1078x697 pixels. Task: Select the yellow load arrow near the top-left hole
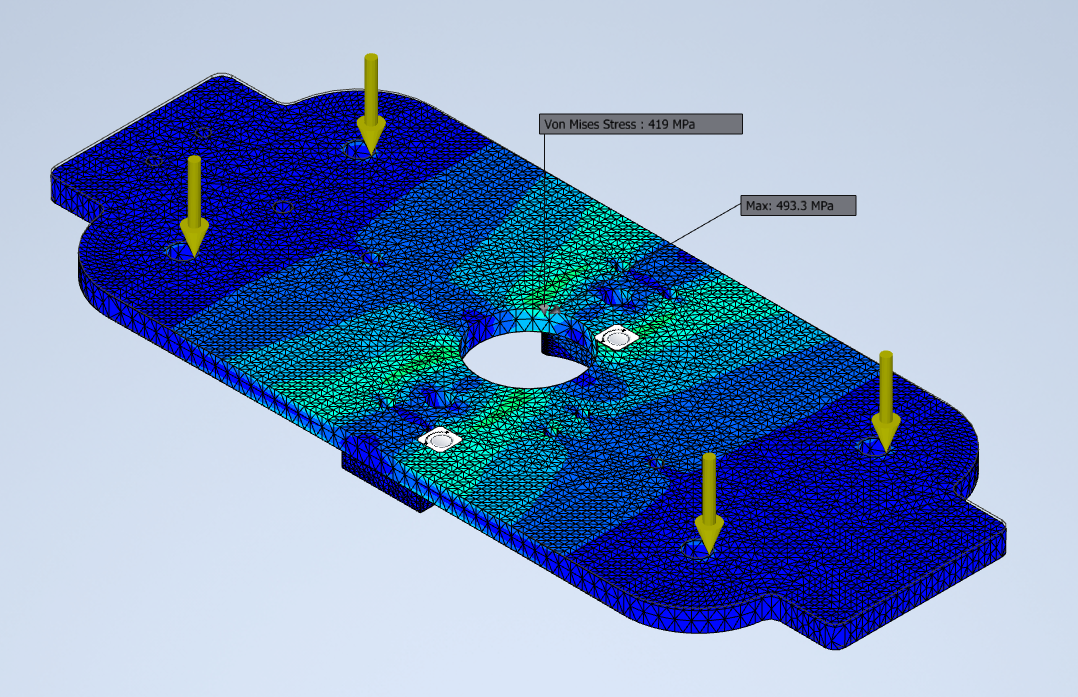pos(371,100)
